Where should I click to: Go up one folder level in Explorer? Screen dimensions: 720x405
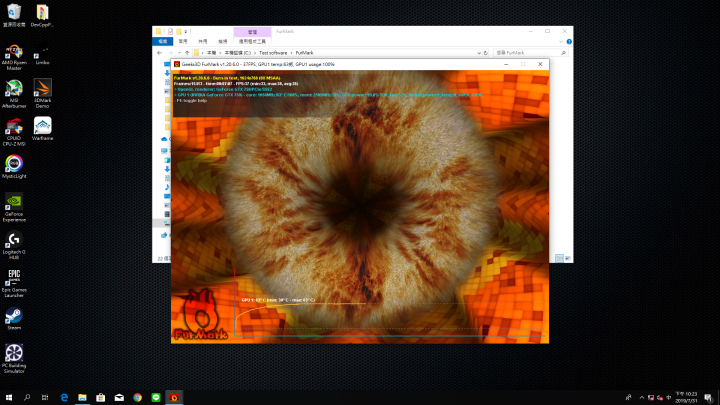[187, 53]
